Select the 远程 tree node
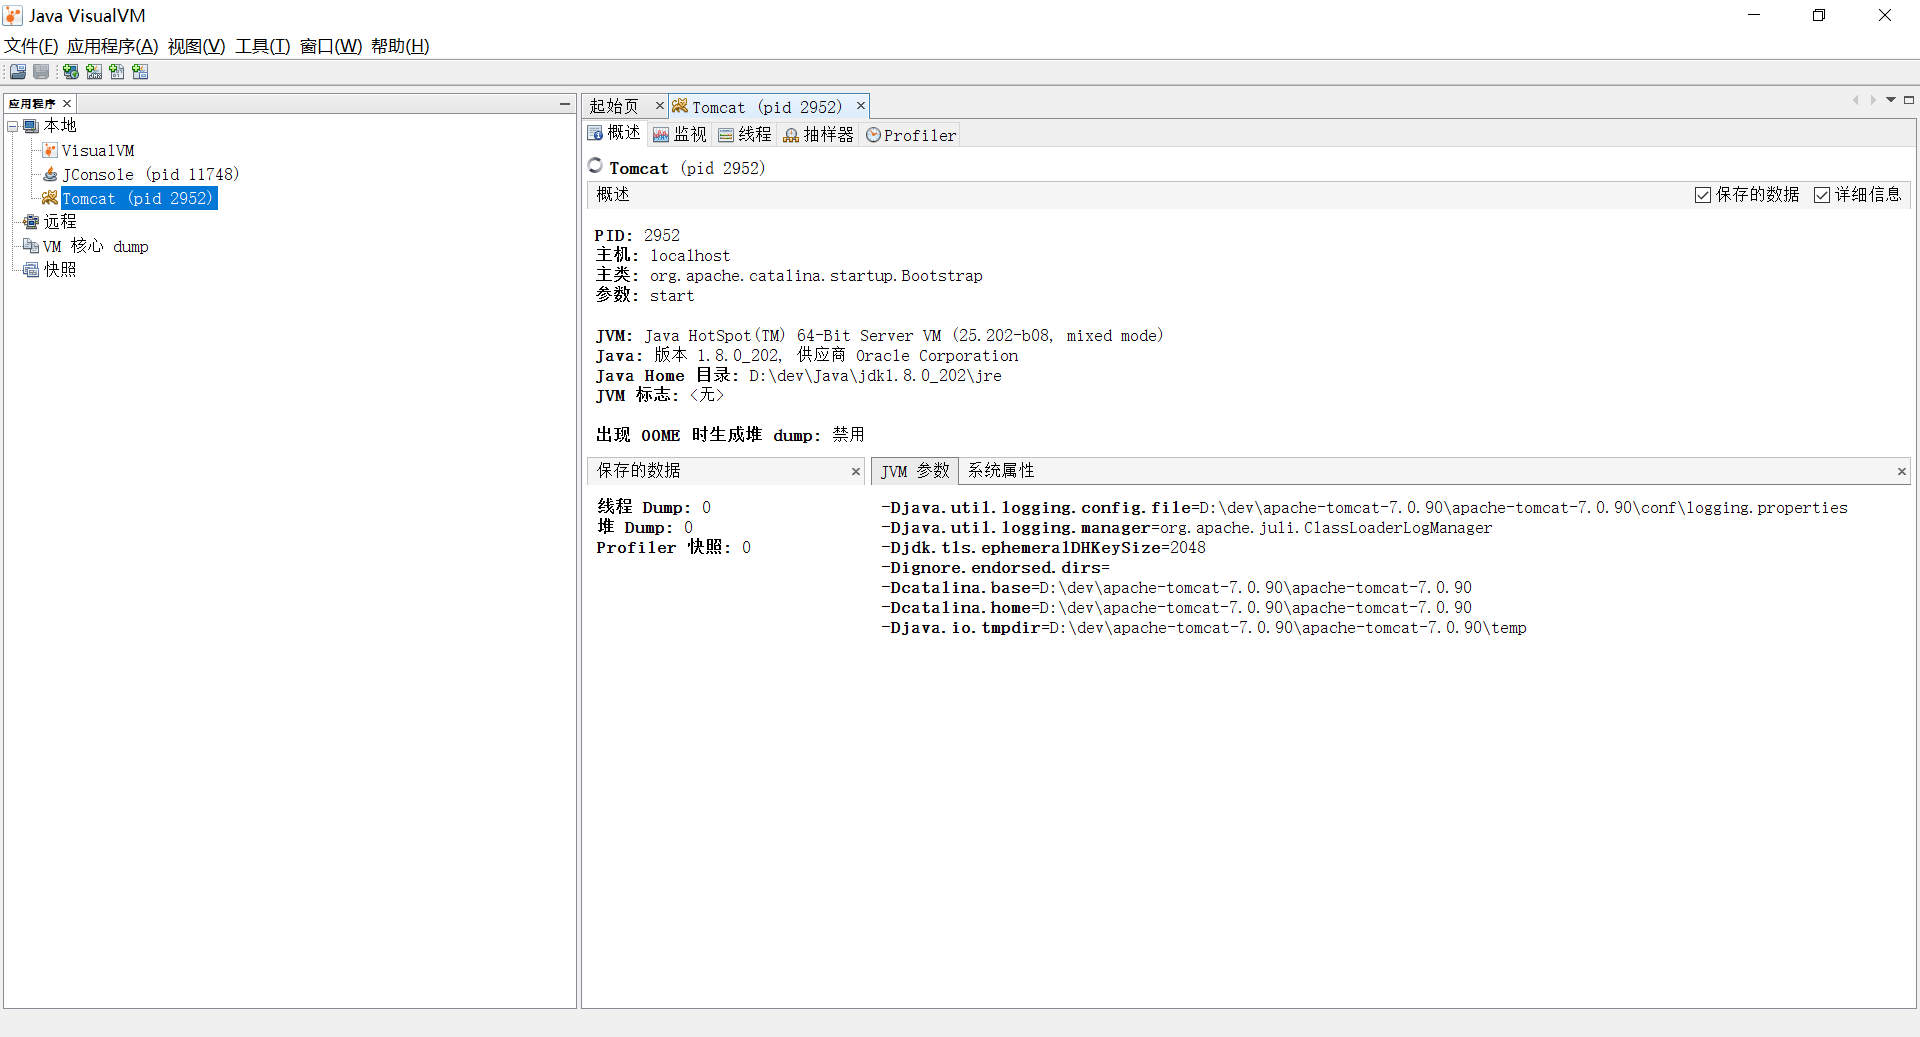Viewport: 1920px width, 1037px height. pyautogui.click(x=60, y=222)
